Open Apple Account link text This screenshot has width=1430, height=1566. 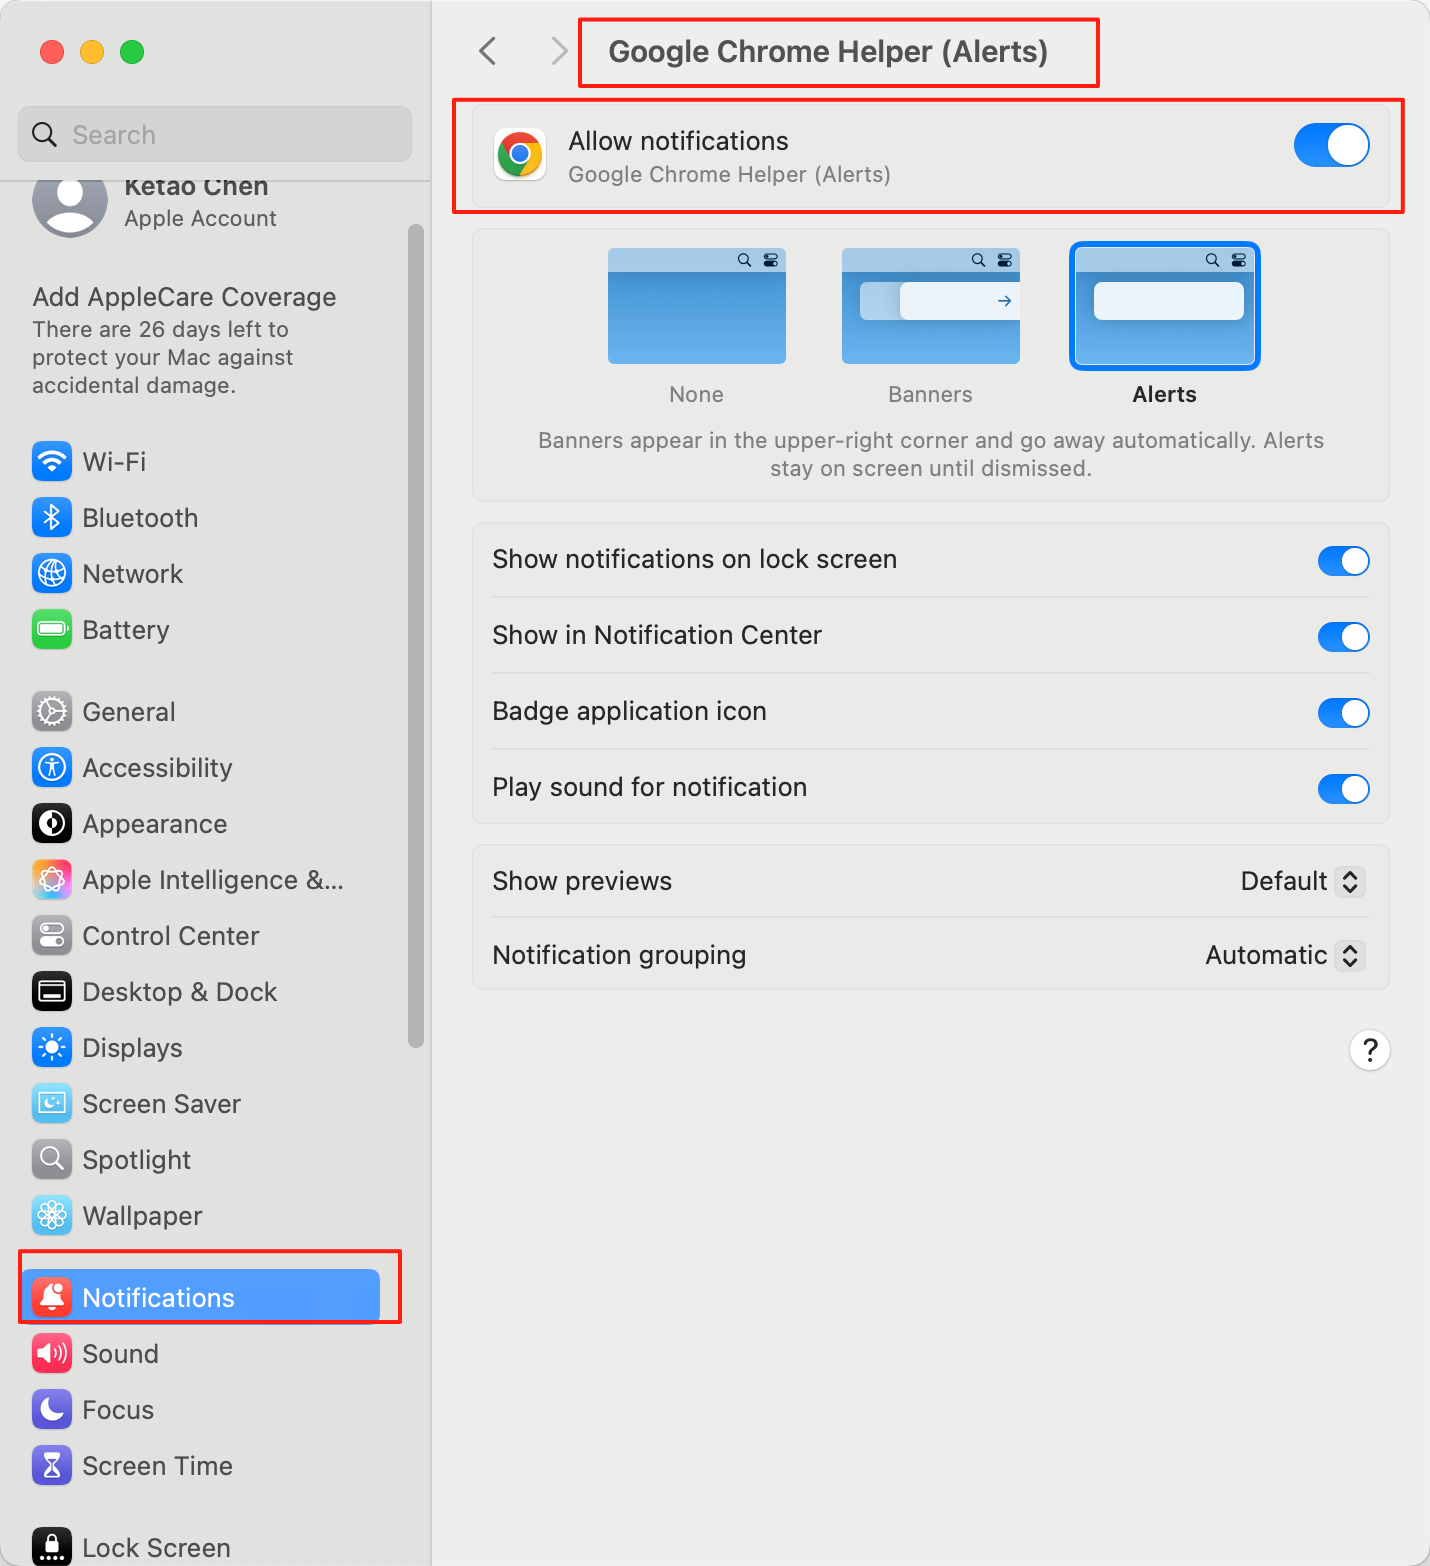pos(200,218)
